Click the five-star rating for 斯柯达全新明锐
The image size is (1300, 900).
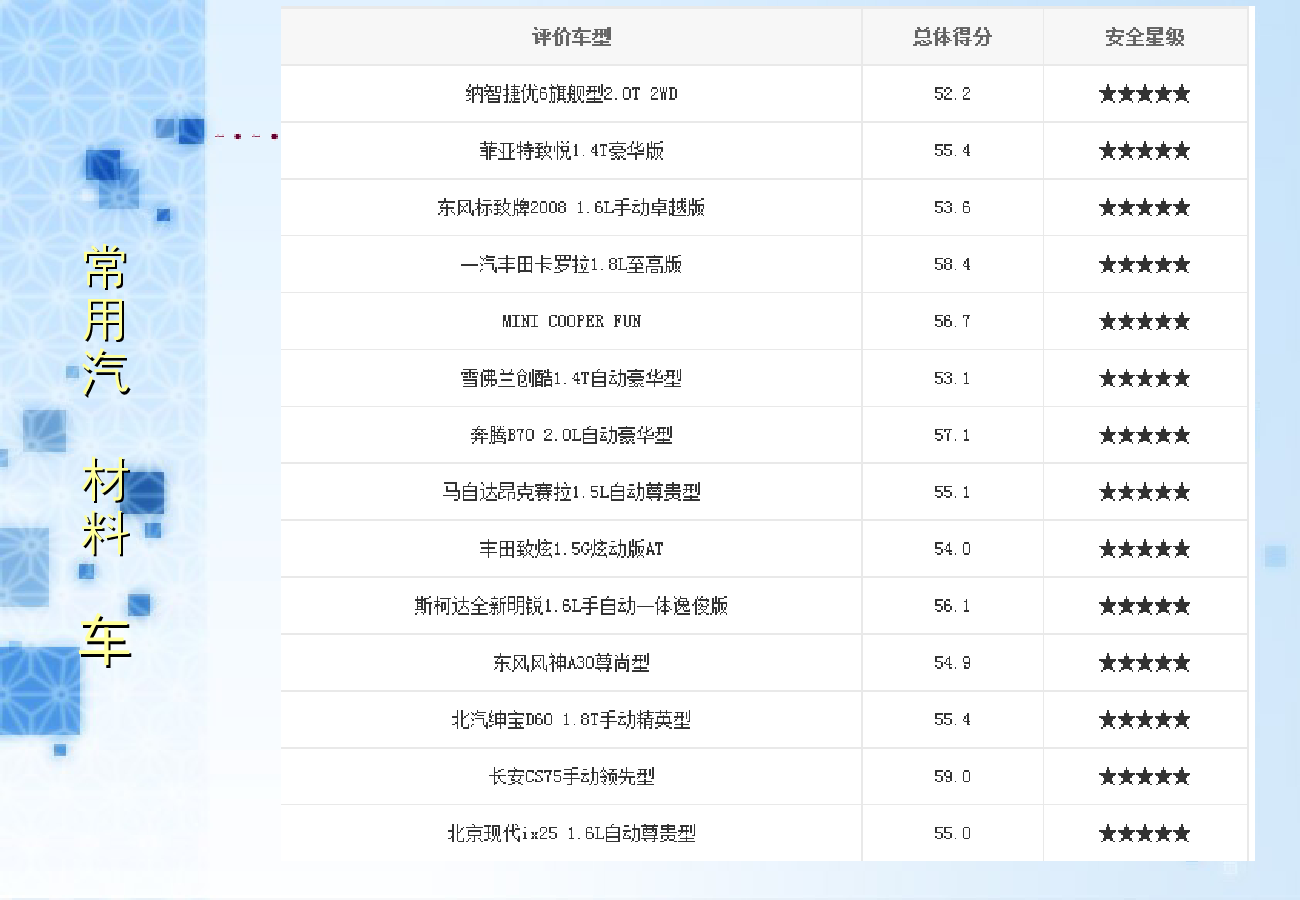coord(1145,606)
